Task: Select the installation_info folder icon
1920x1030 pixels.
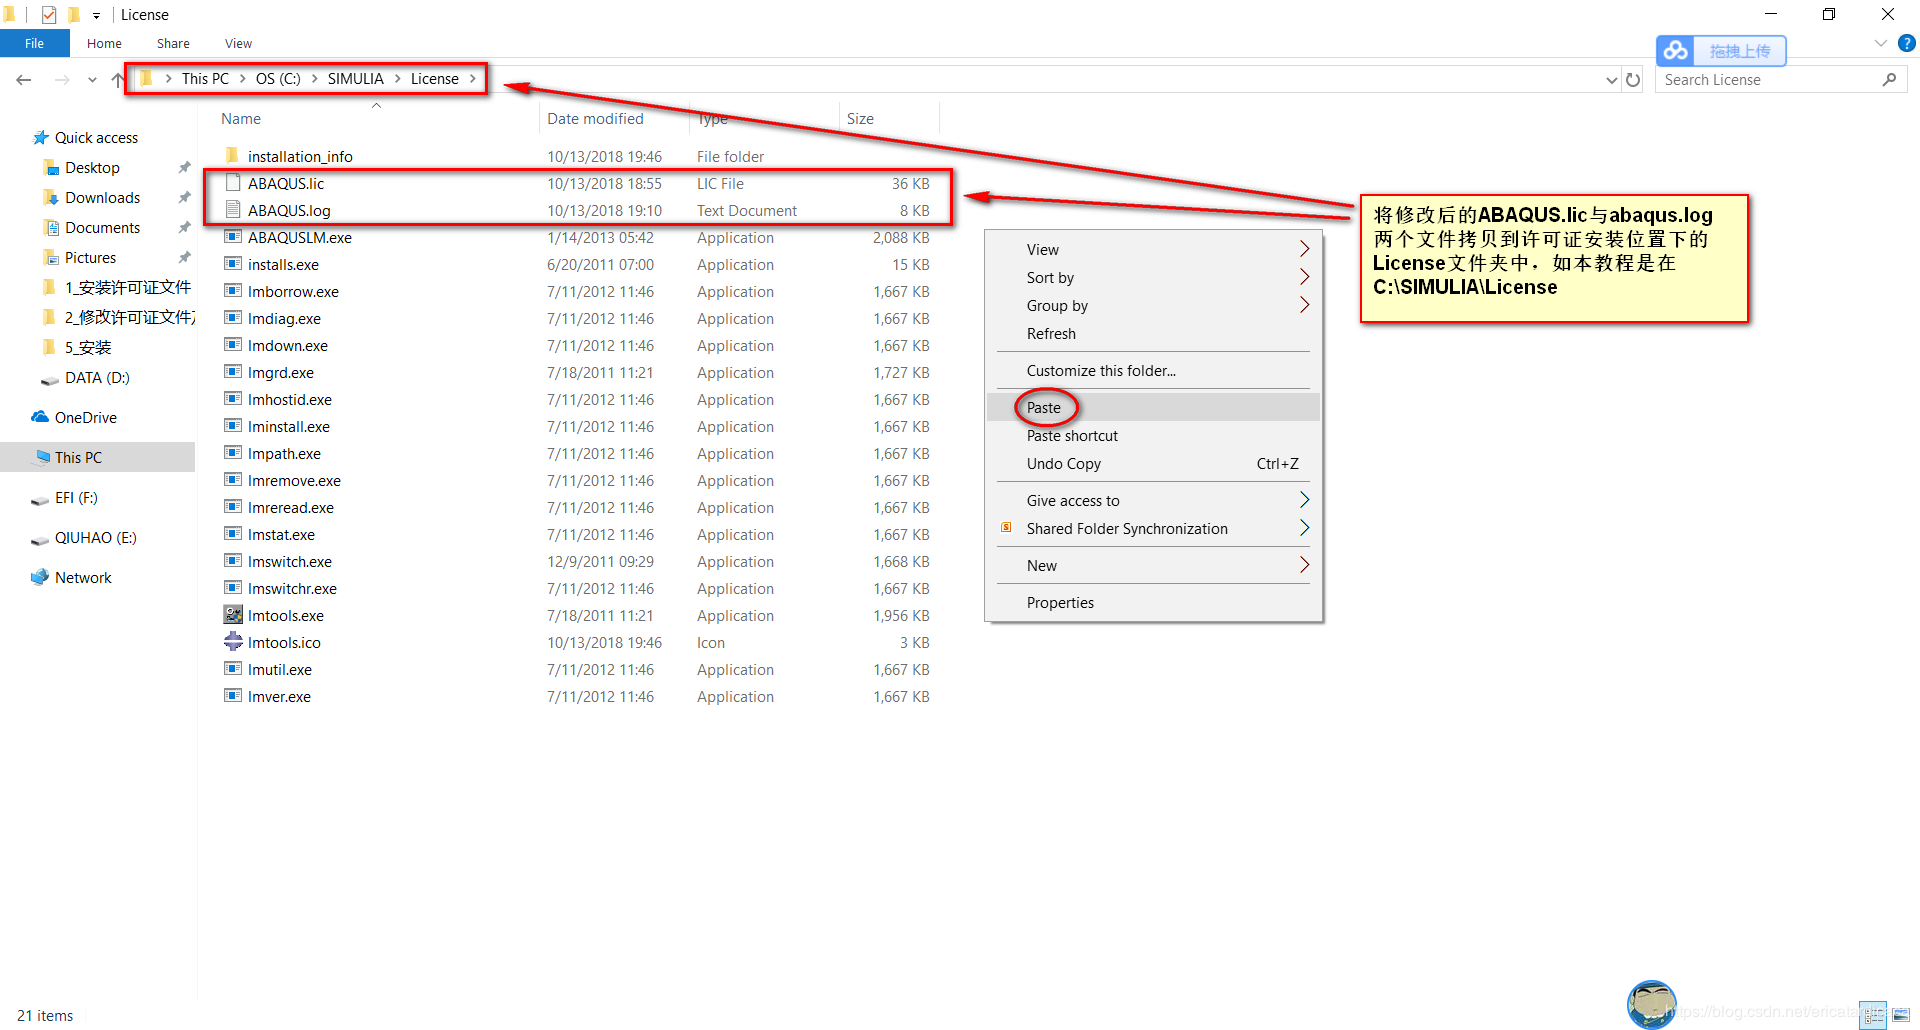Action: [x=233, y=156]
